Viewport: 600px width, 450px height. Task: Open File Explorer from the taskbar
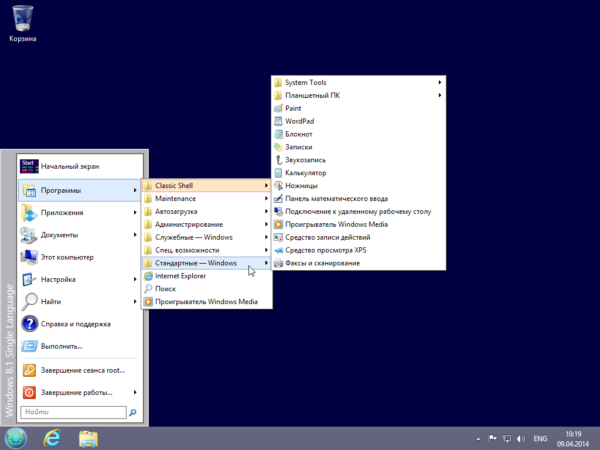(88, 438)
